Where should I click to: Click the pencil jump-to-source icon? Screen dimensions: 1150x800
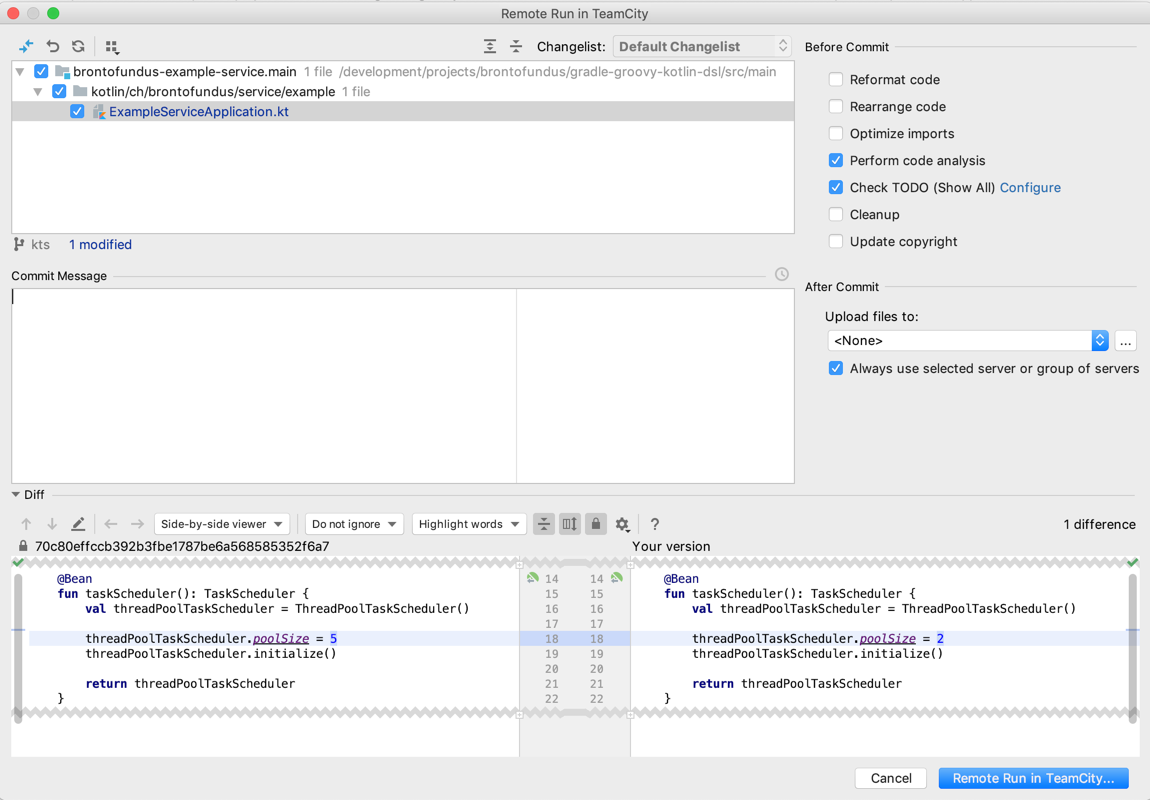coord(78,524)
